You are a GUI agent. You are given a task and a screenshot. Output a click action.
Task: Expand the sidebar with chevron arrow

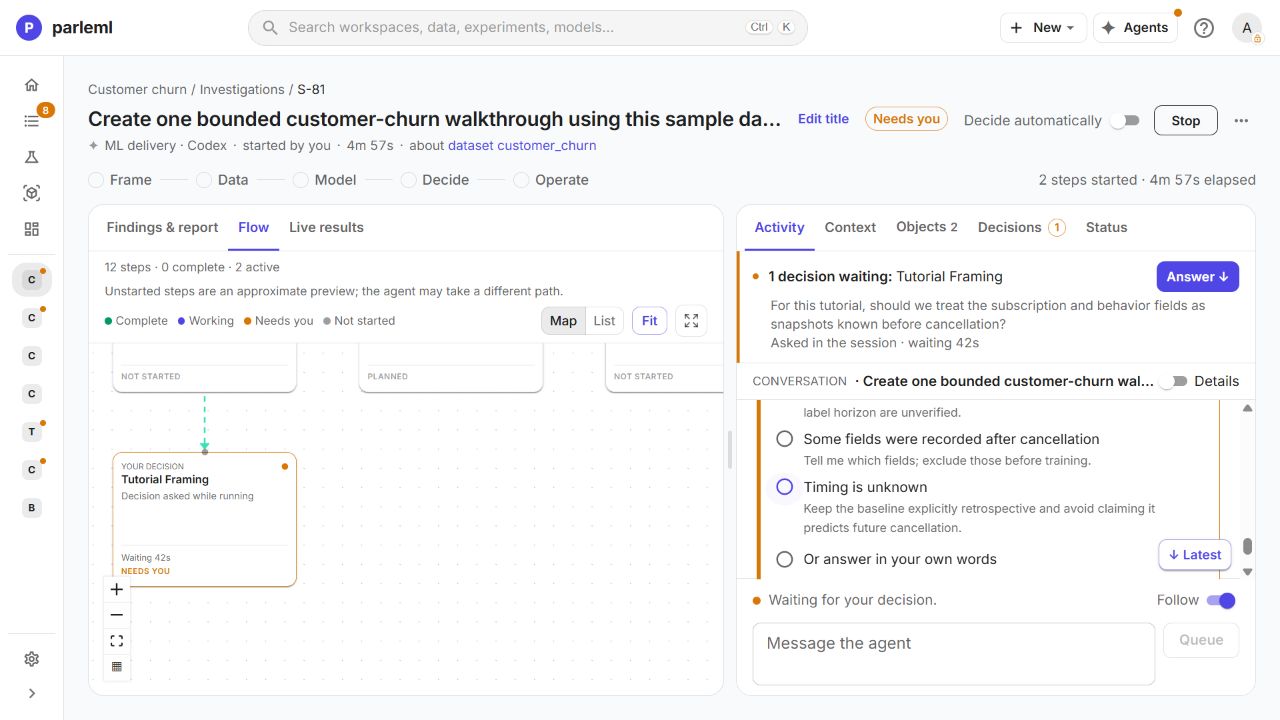32,693
